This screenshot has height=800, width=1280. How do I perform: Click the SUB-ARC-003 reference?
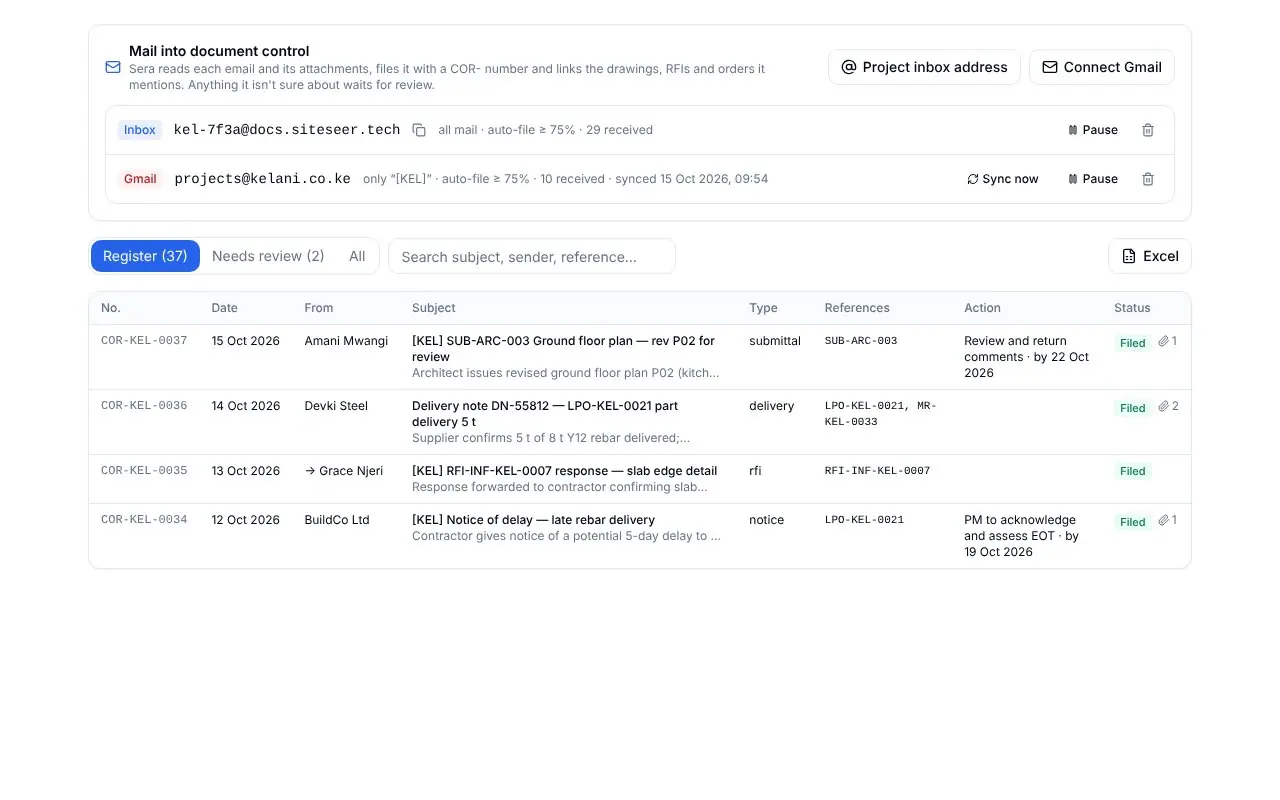pos(861,341)
